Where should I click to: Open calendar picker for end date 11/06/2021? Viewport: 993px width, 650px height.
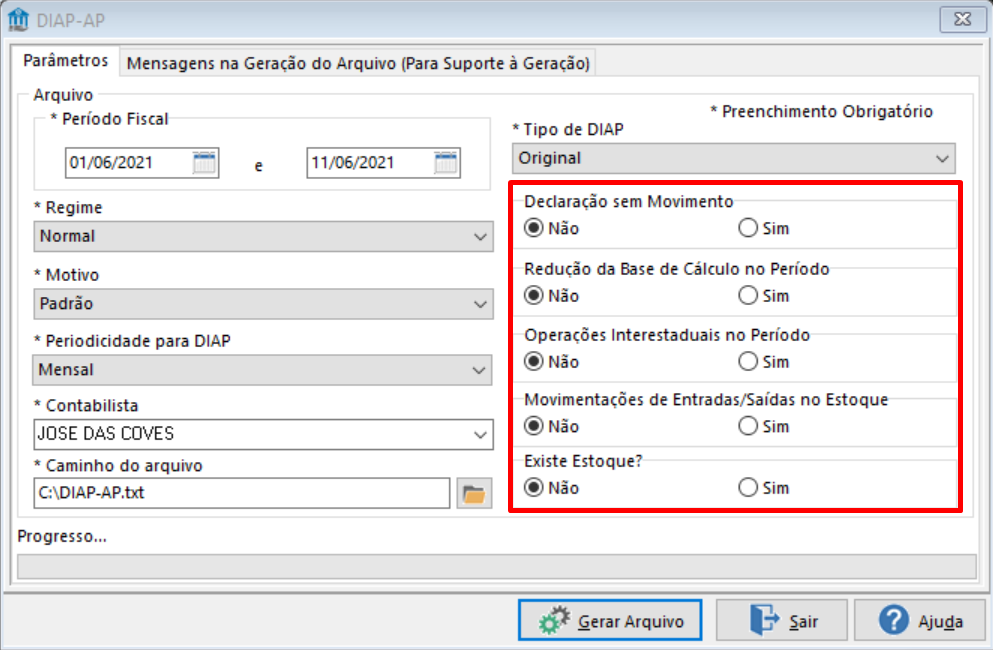(446, 163)
